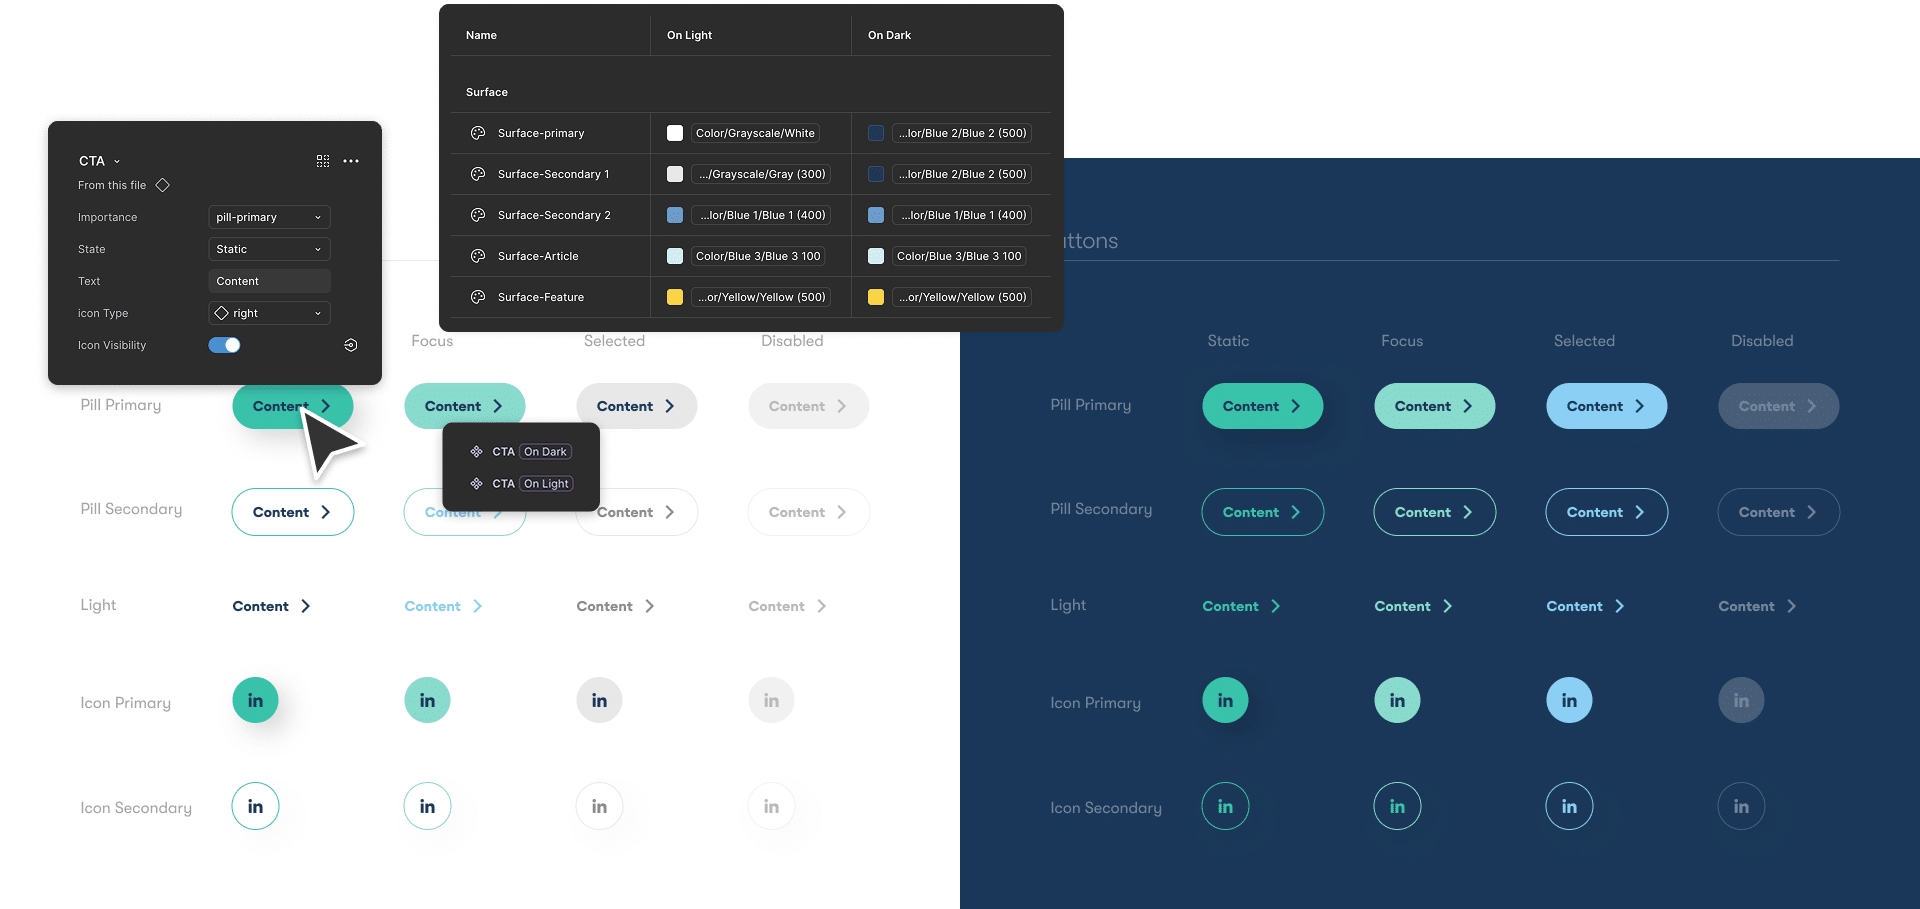Click the diamond icon beside From this file

click(163, 185)
